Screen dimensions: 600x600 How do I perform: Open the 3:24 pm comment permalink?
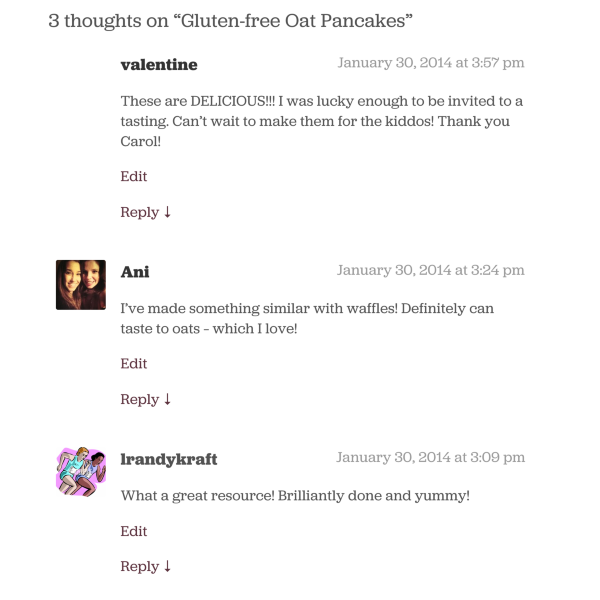pyautogui.click(x=431, y=270)
